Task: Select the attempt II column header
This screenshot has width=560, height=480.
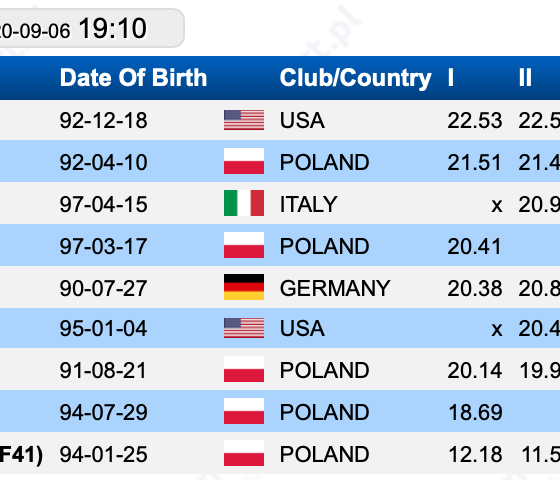Action: tap(525, 78)
